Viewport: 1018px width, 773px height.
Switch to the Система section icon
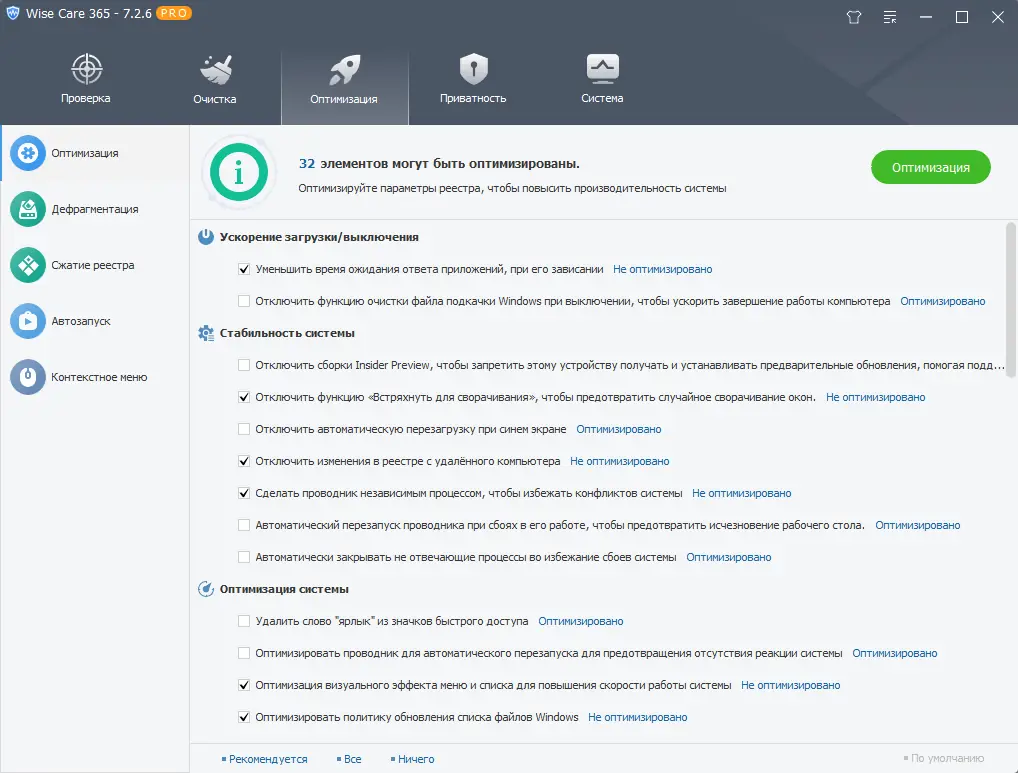(x=601, y=75)
